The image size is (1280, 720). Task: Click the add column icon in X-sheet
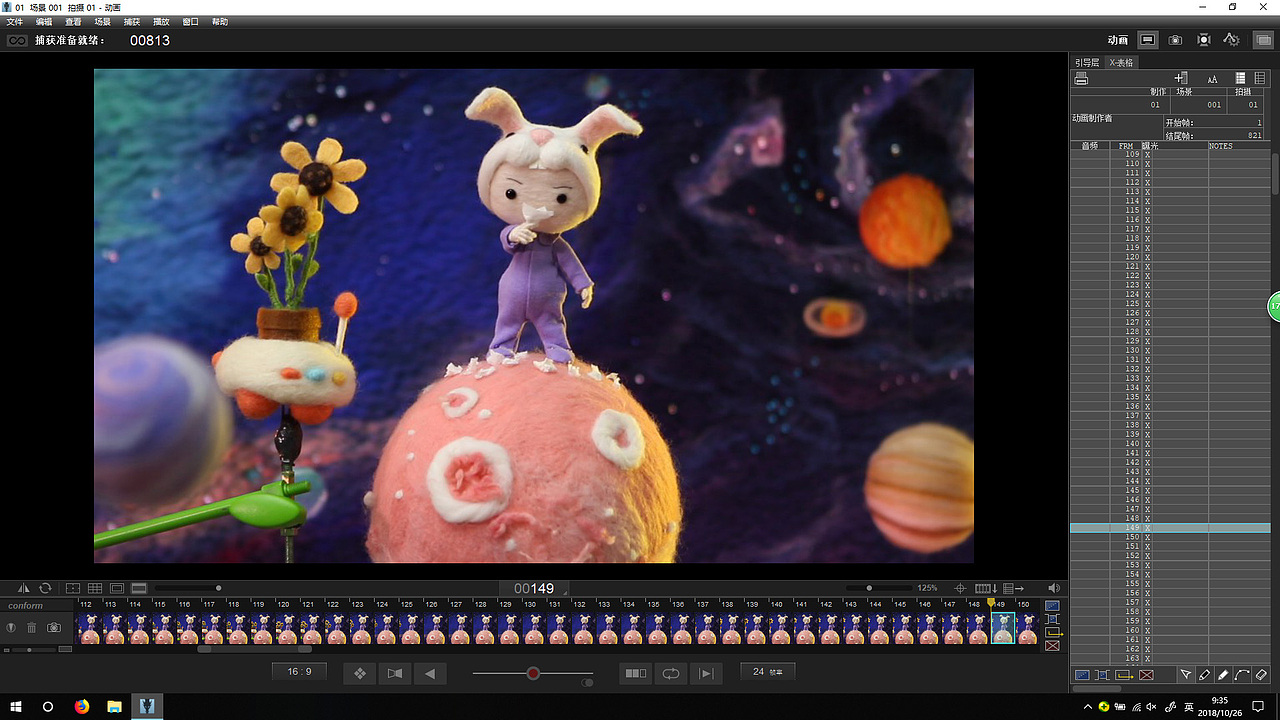click(x=1181, y=78)
